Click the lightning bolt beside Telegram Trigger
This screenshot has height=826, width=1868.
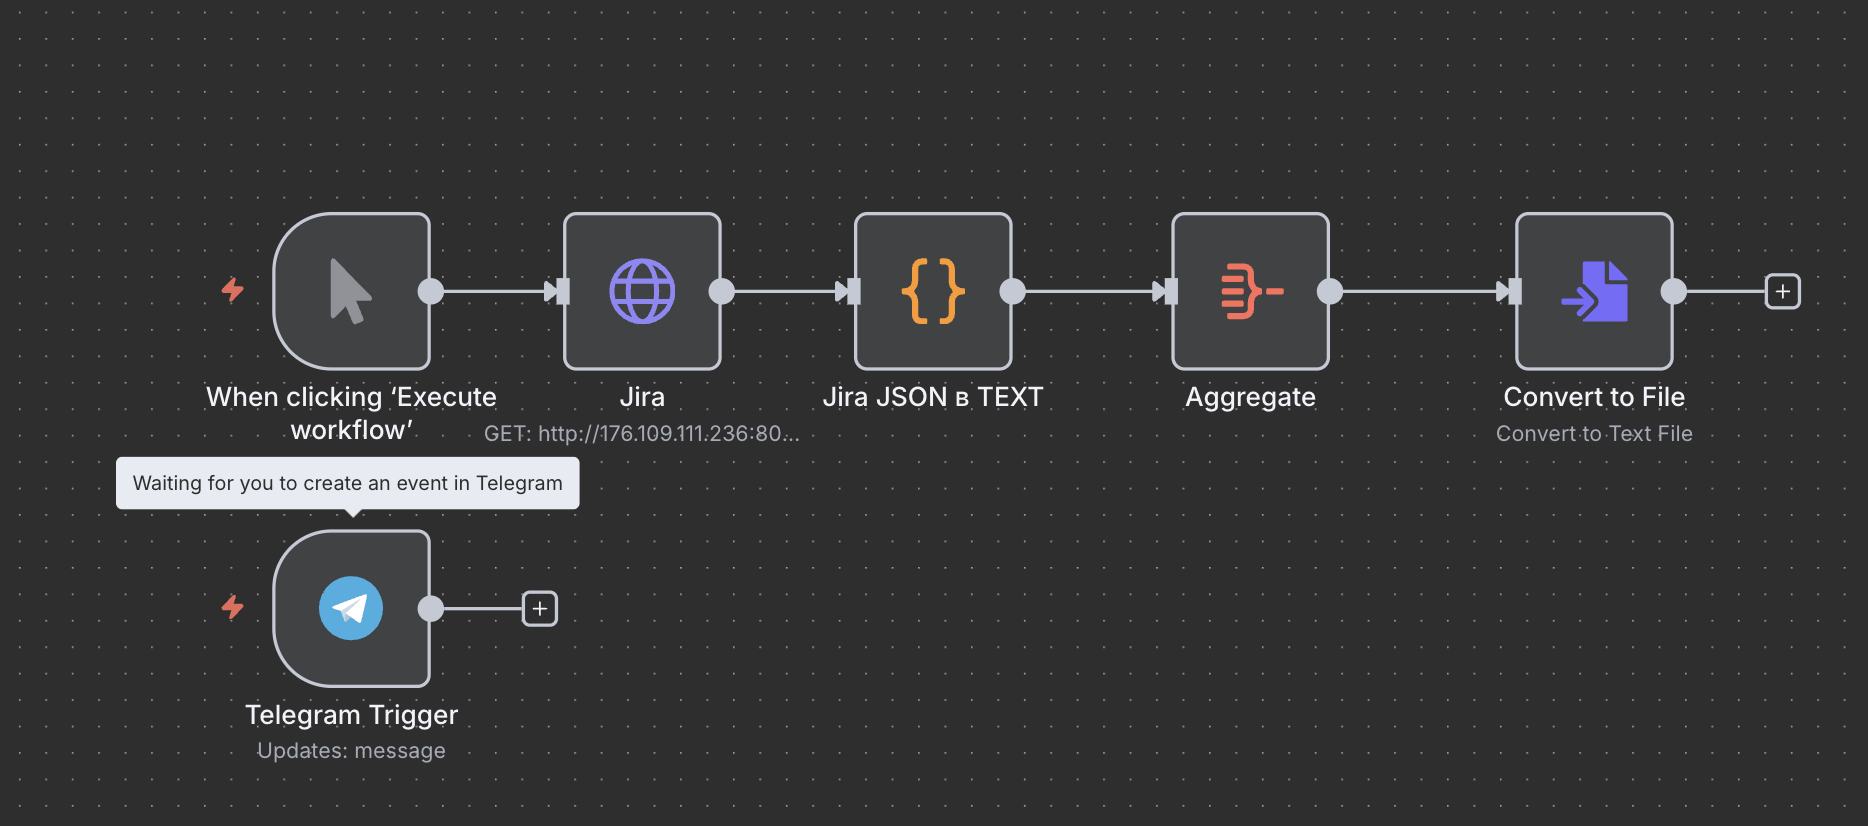233,607
